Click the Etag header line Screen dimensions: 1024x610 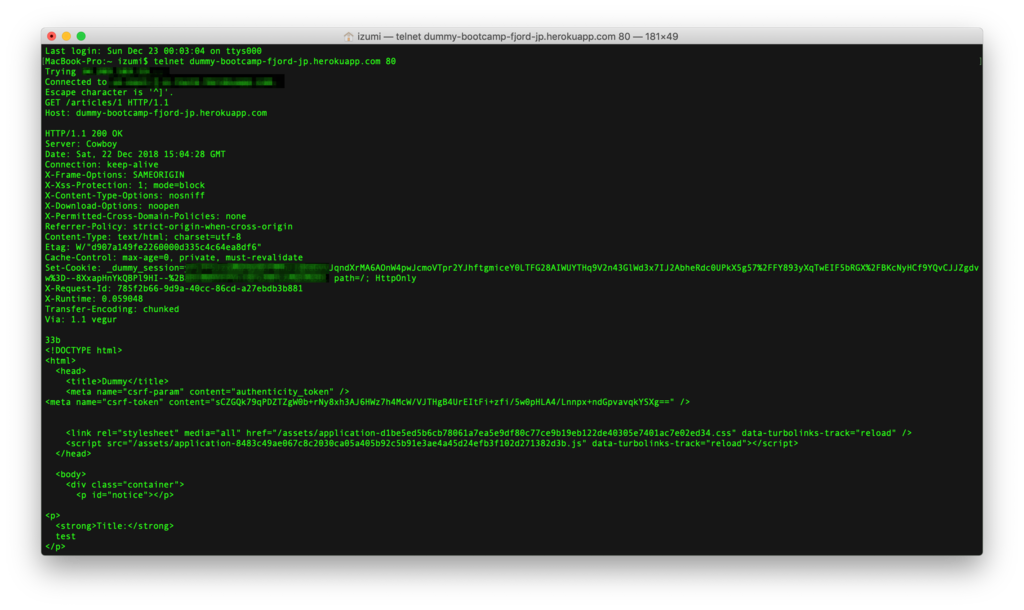153,248
